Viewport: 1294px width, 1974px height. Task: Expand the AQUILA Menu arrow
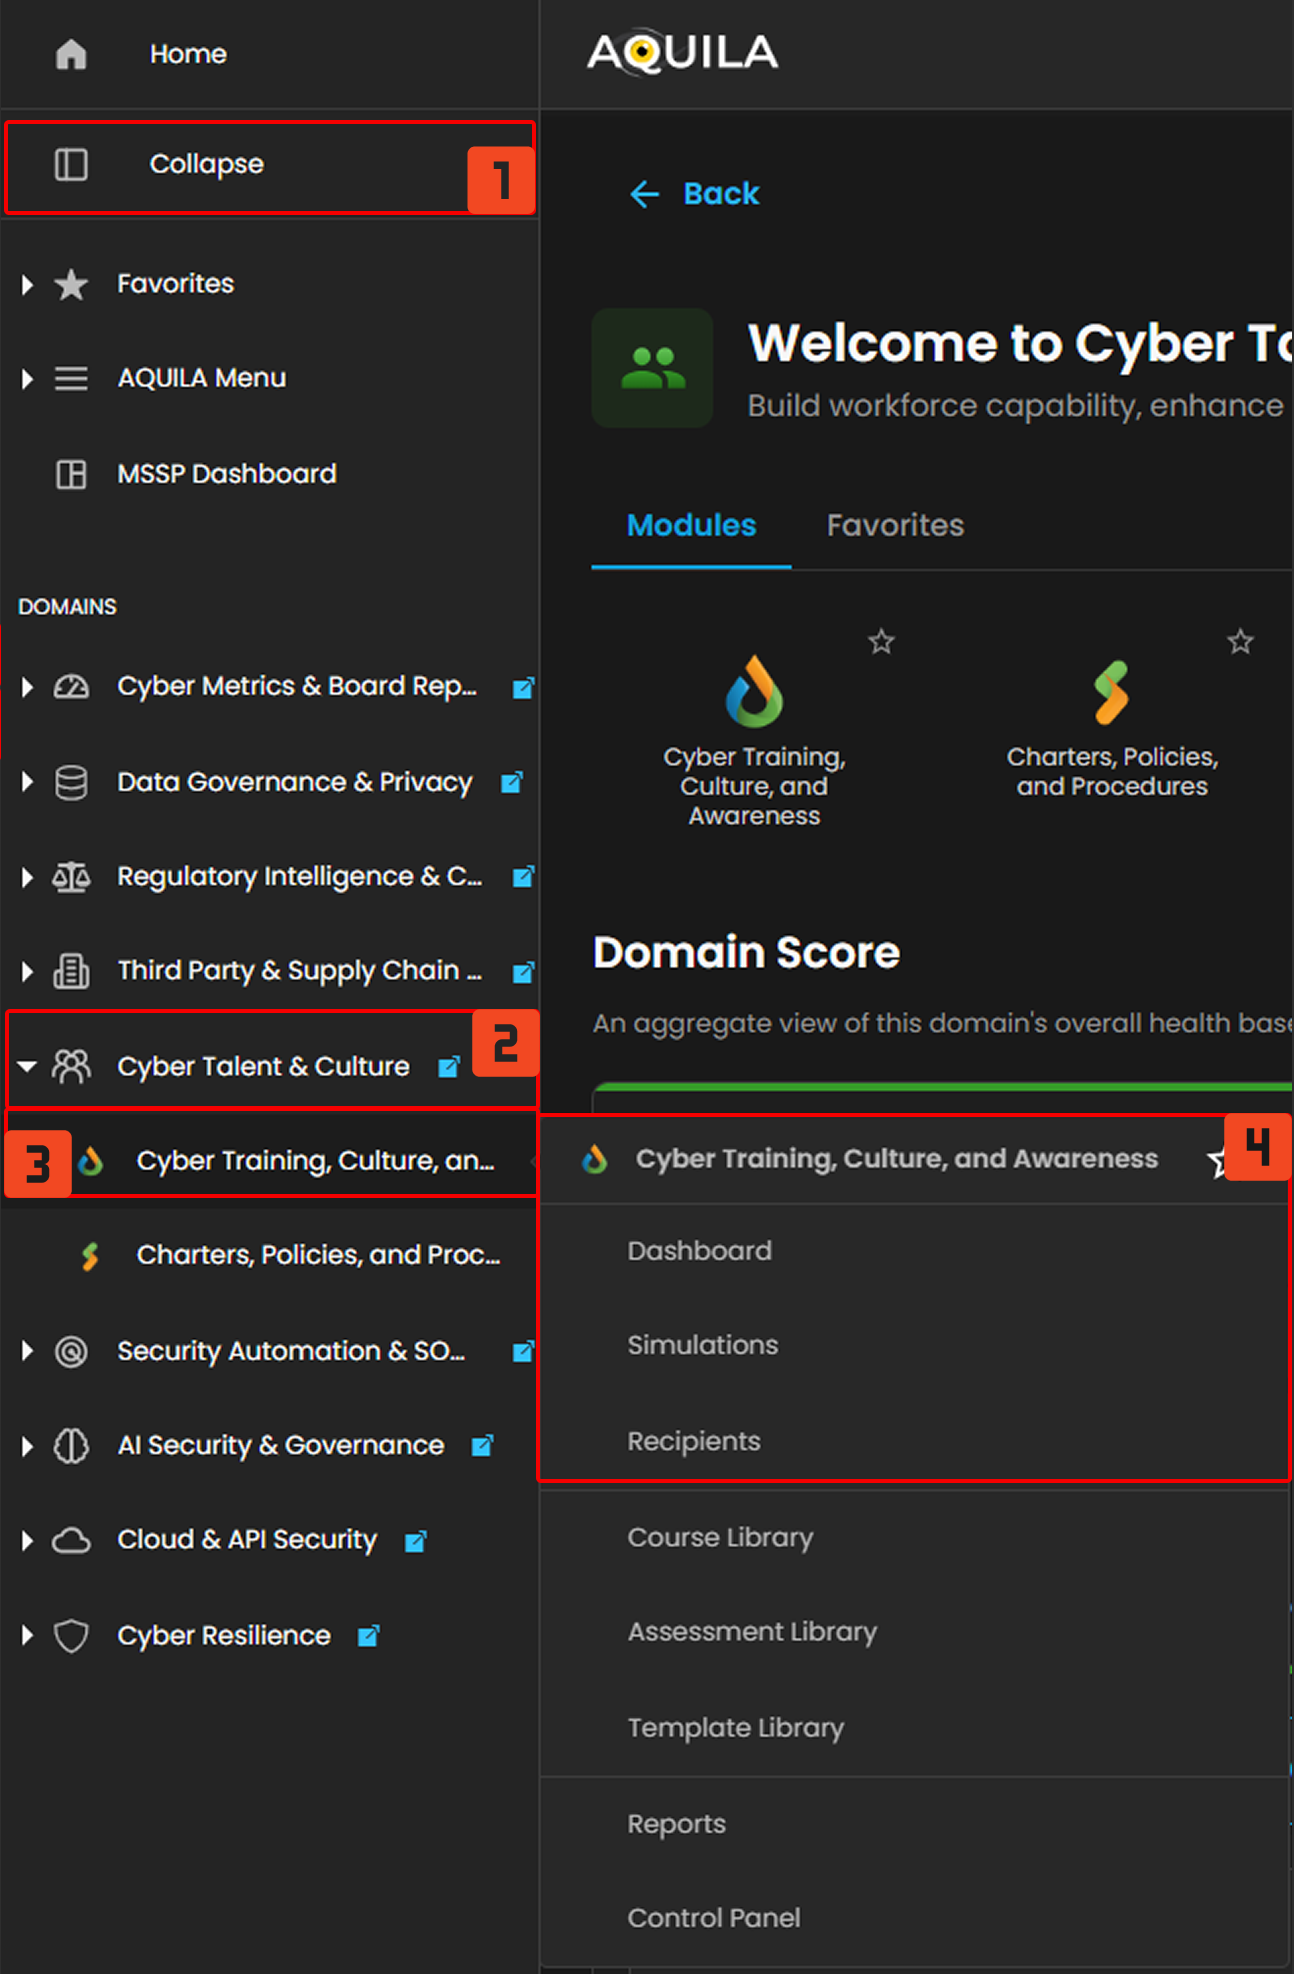[28, 379]
